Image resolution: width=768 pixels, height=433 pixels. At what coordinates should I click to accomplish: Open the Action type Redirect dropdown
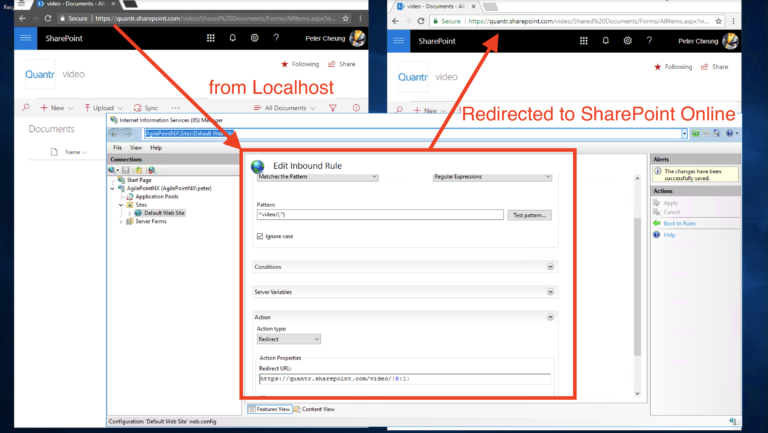289,339
